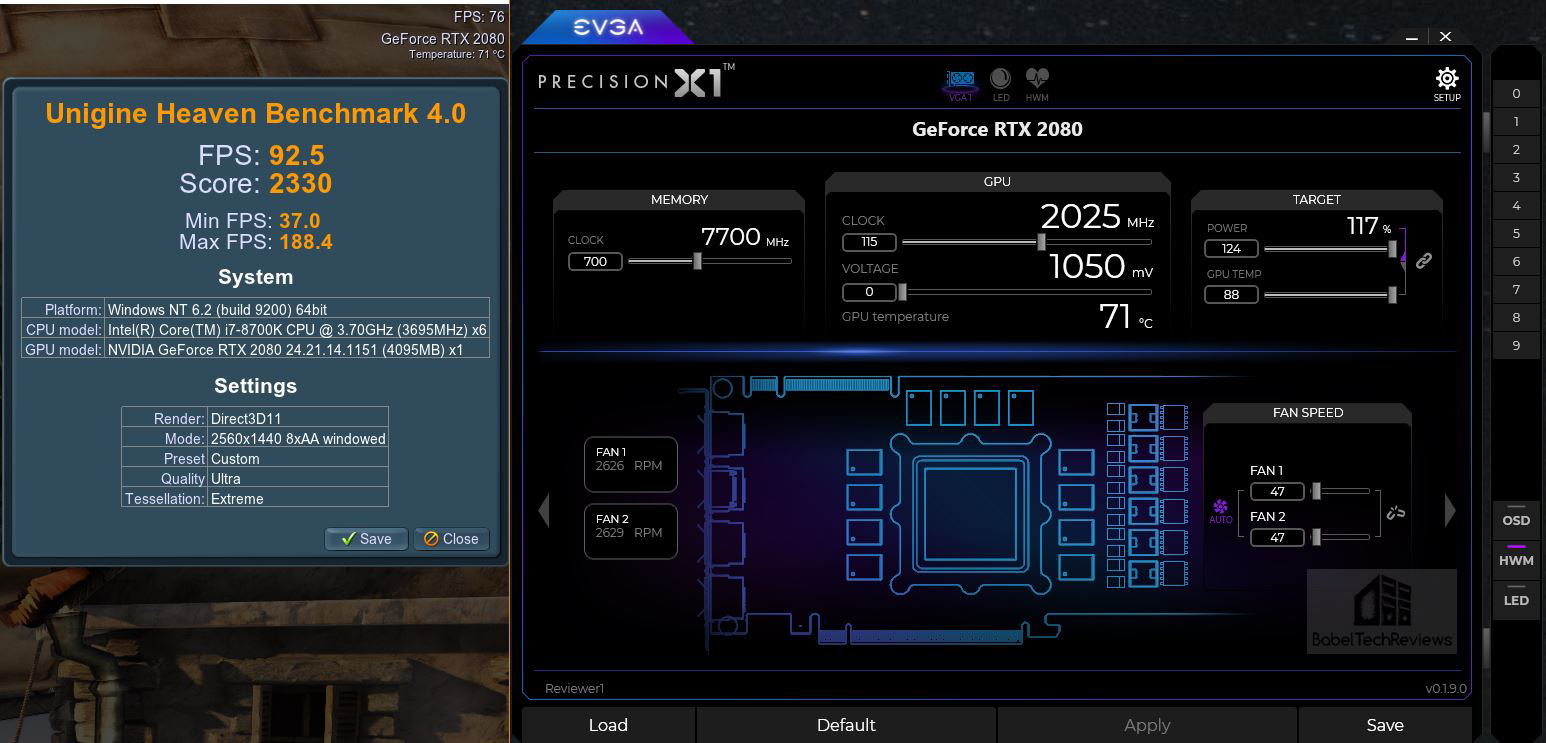Click the Save button in Precision X1
This screenshot has width=1546, height=743.
(x=1385, y=725)
